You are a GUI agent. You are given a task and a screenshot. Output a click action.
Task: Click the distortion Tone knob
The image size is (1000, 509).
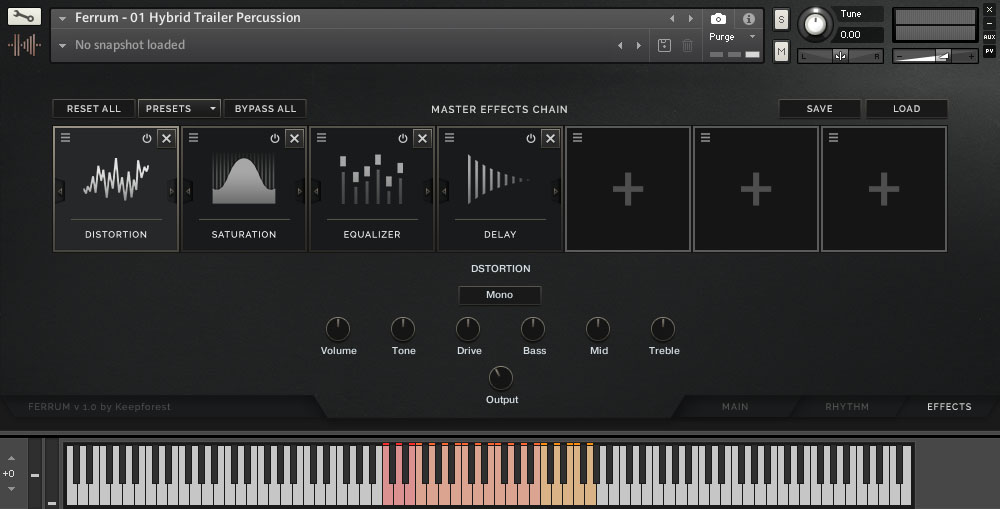click(x=403, y=329)
